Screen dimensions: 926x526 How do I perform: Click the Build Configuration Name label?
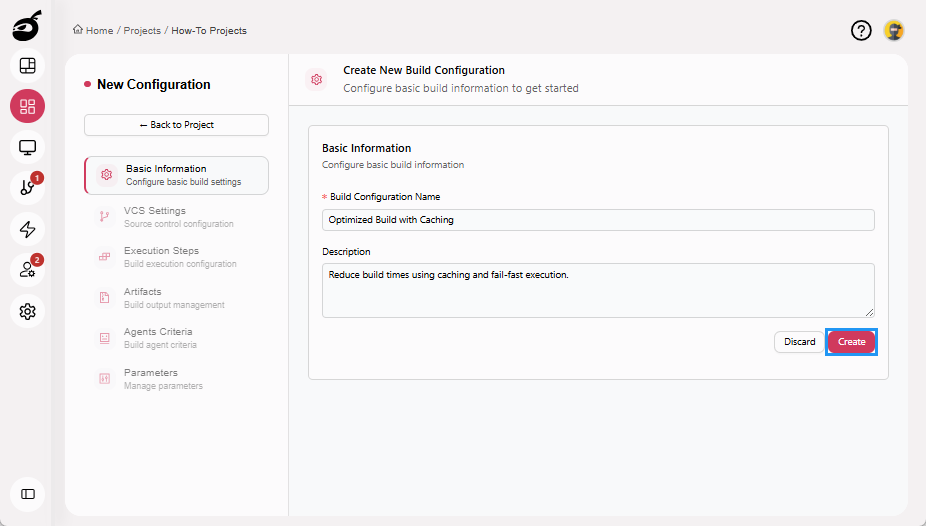[x=385, y=197]
